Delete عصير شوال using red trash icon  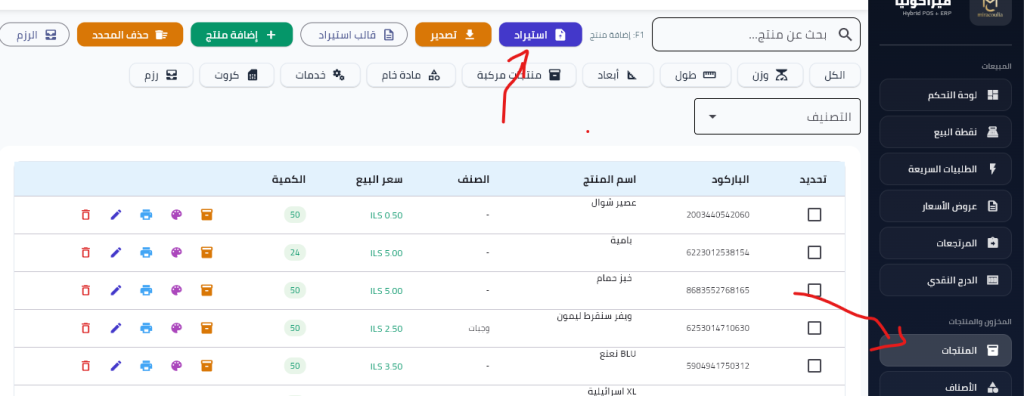click(x=86, y=214)
